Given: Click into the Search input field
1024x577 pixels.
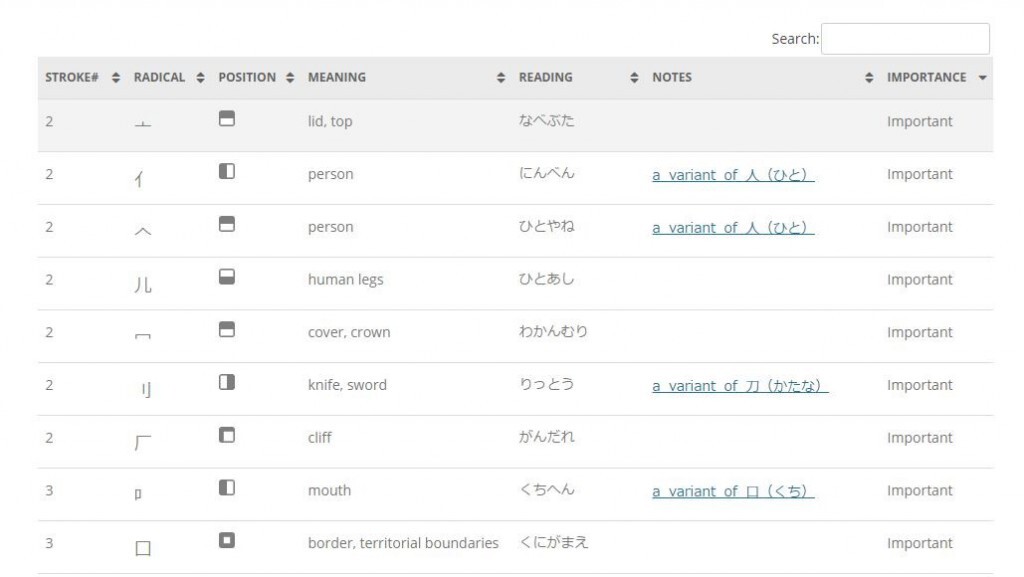Looking at the screenshot, I should 905,39.
